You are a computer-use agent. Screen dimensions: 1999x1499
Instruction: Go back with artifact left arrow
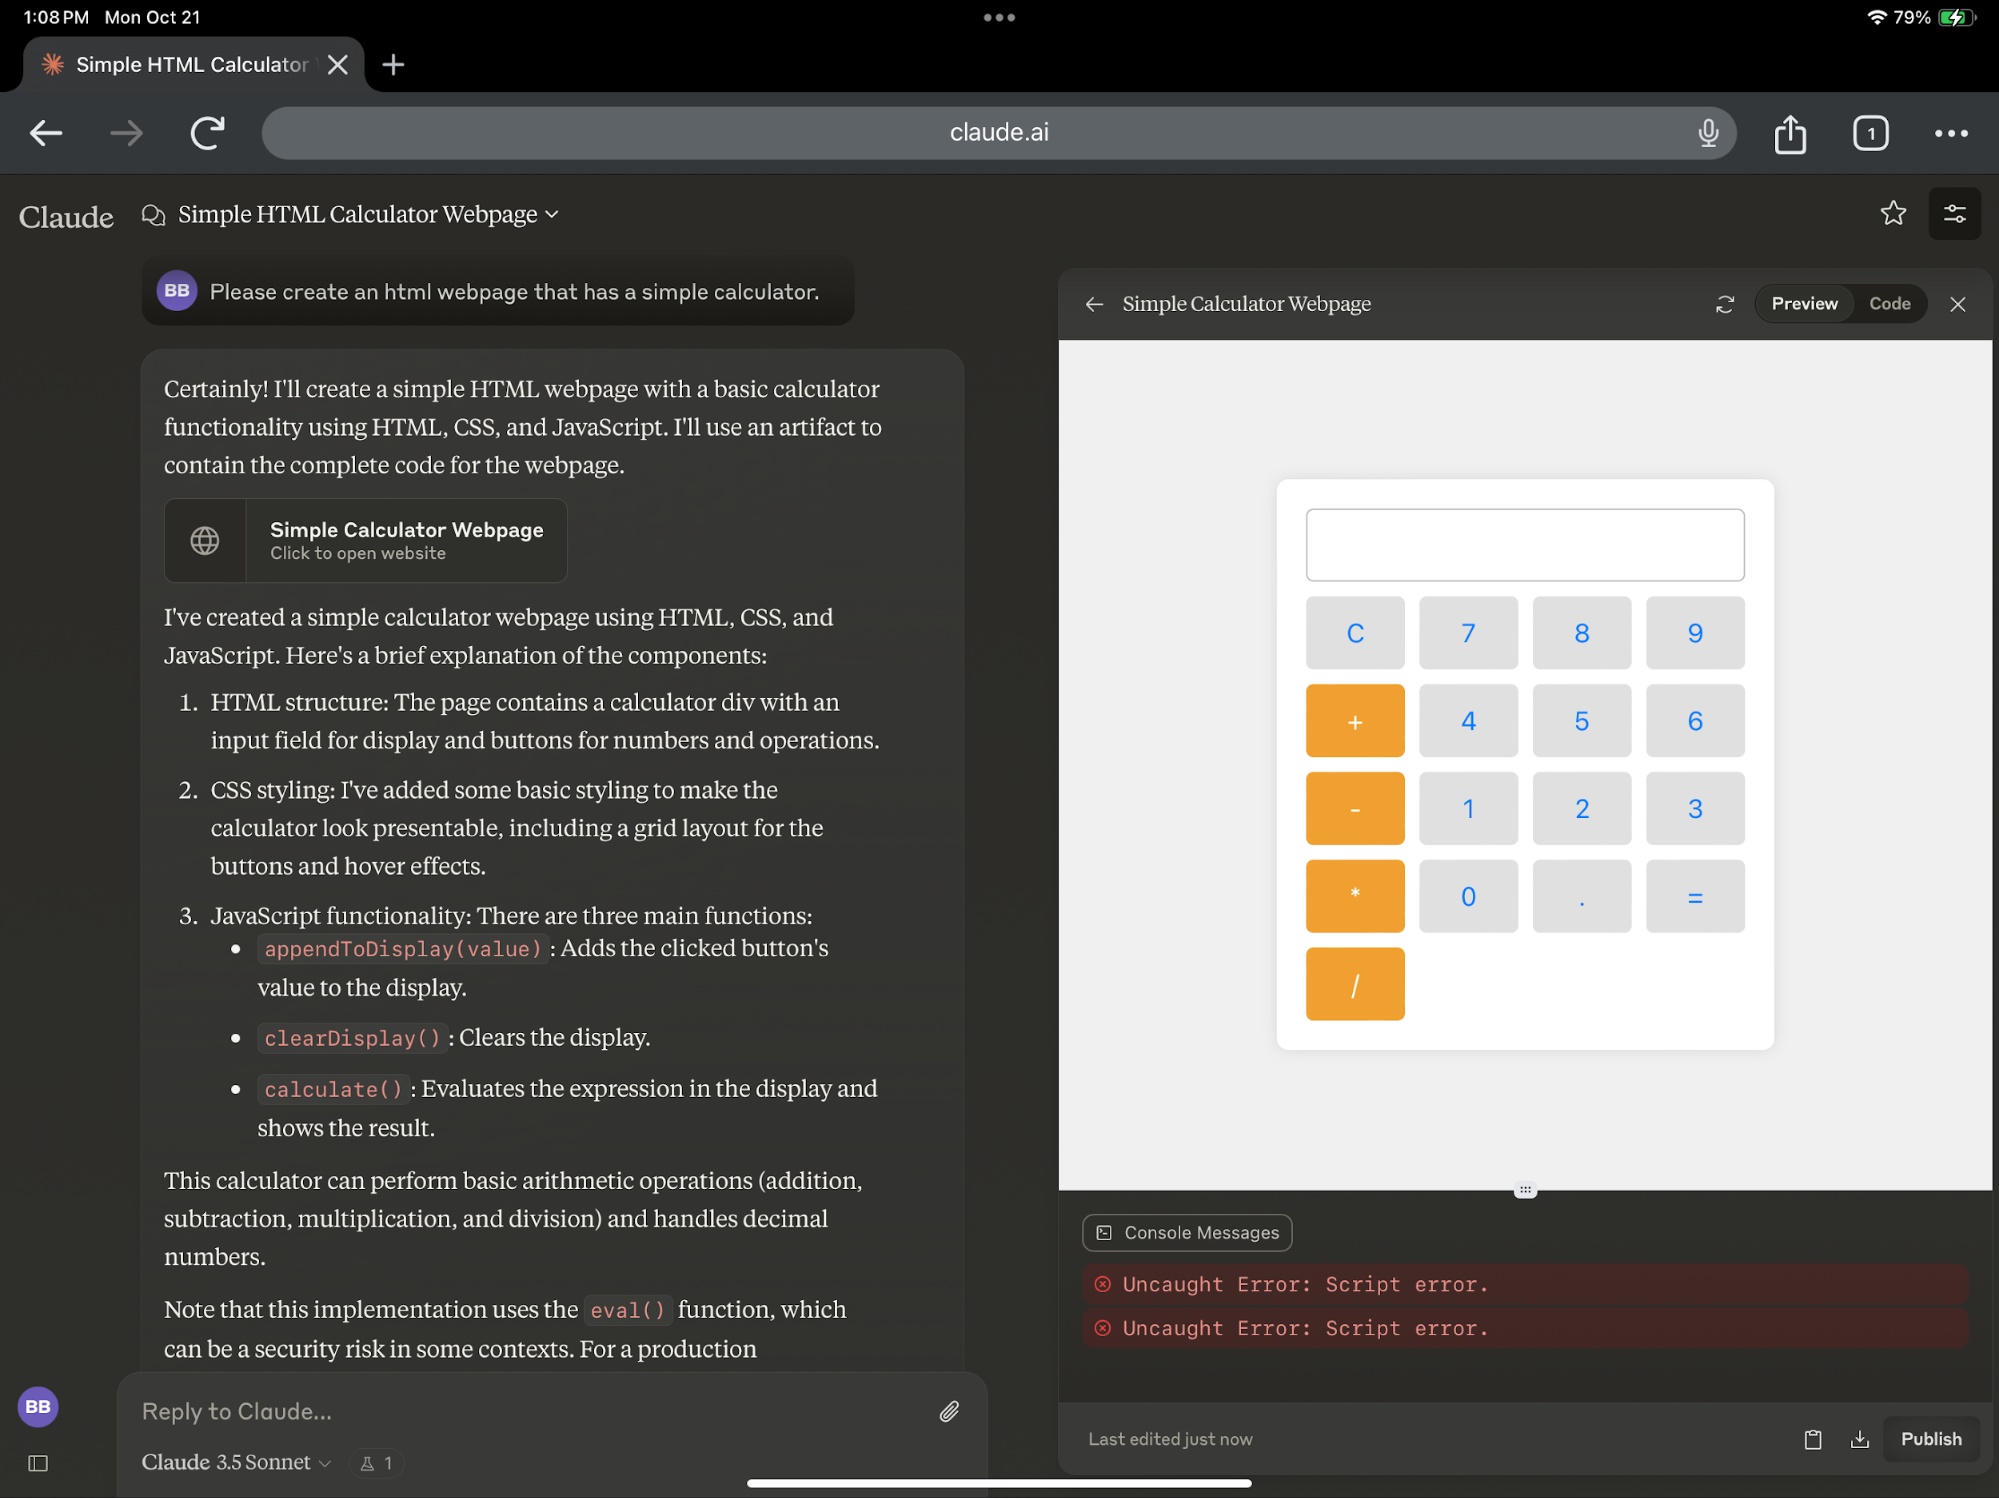click(x=1094, y=305)
